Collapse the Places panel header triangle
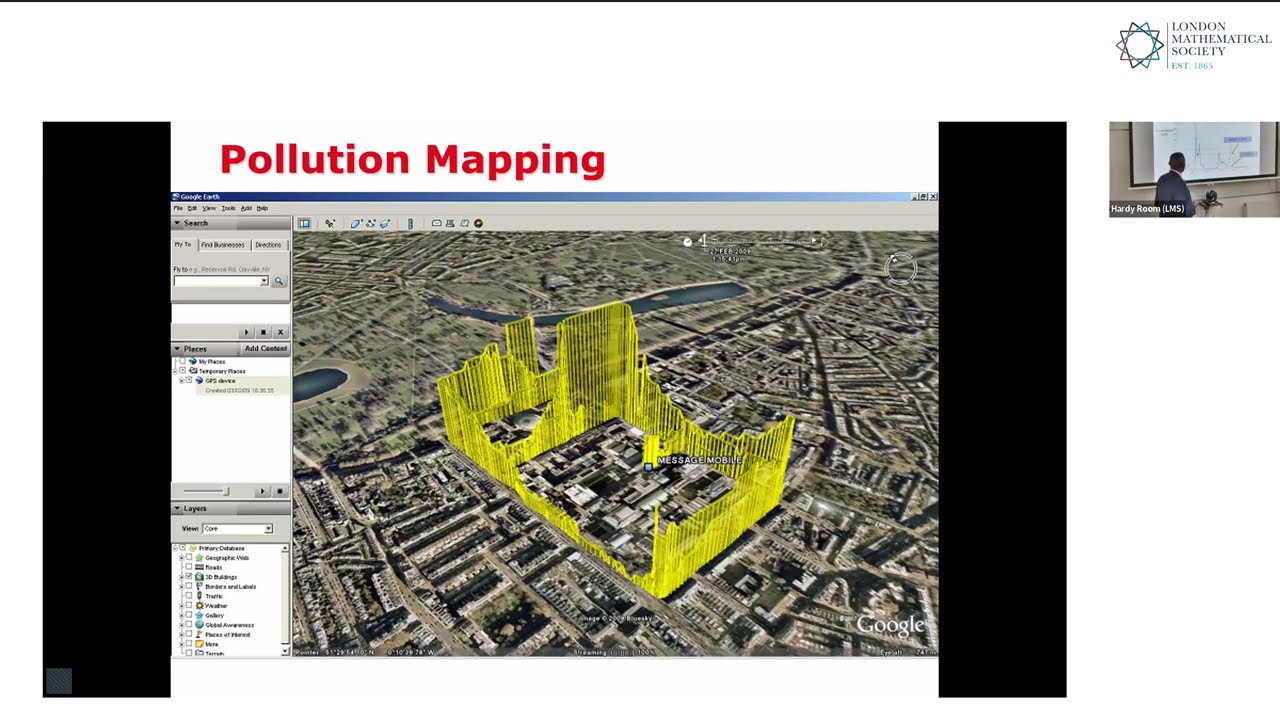This screenshot has width=1280, height=720. (177, 348)
